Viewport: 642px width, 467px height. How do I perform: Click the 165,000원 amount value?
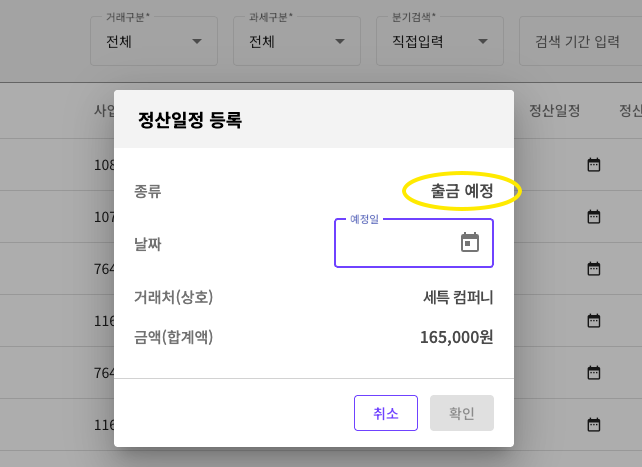[x=456, y=337]
